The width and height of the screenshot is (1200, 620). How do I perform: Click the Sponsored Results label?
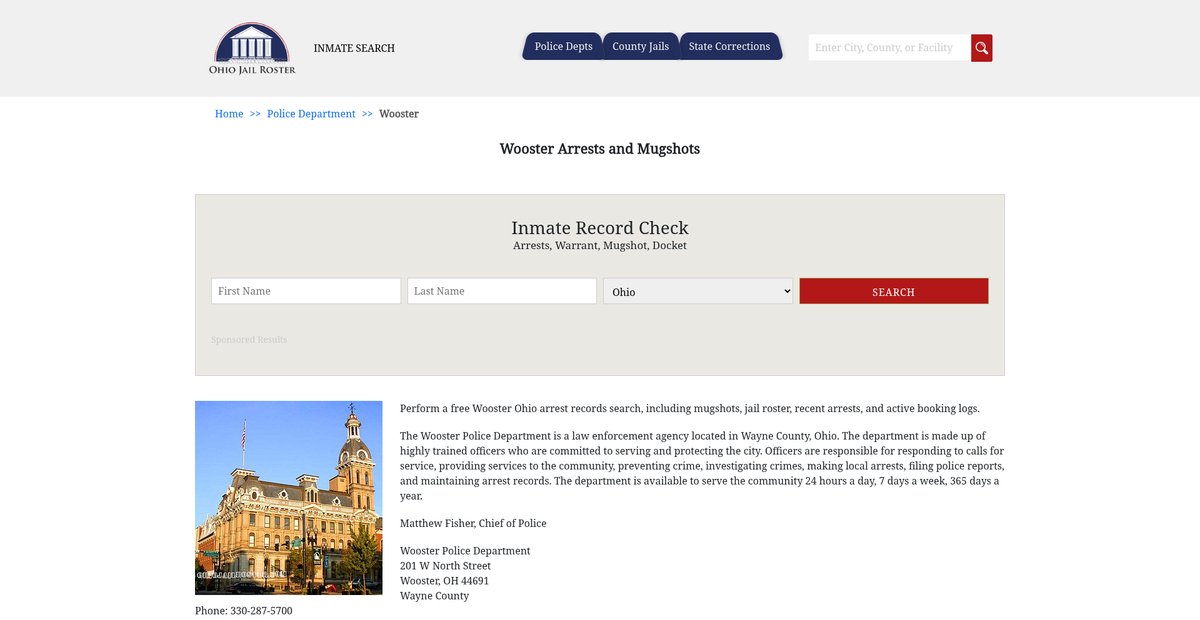(x=249, y=340)
